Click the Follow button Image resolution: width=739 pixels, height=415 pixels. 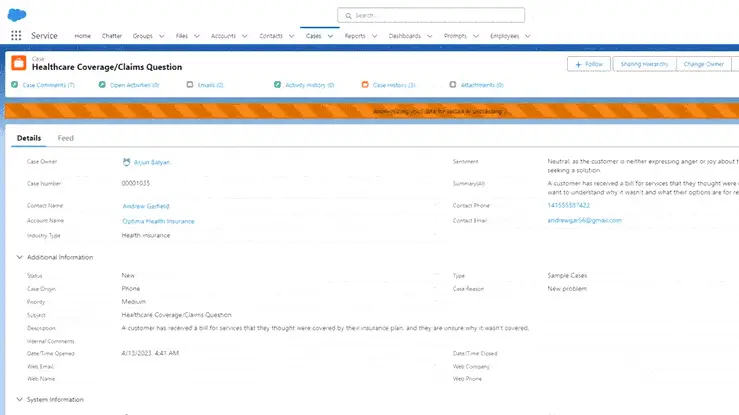(x=589, y=64)
